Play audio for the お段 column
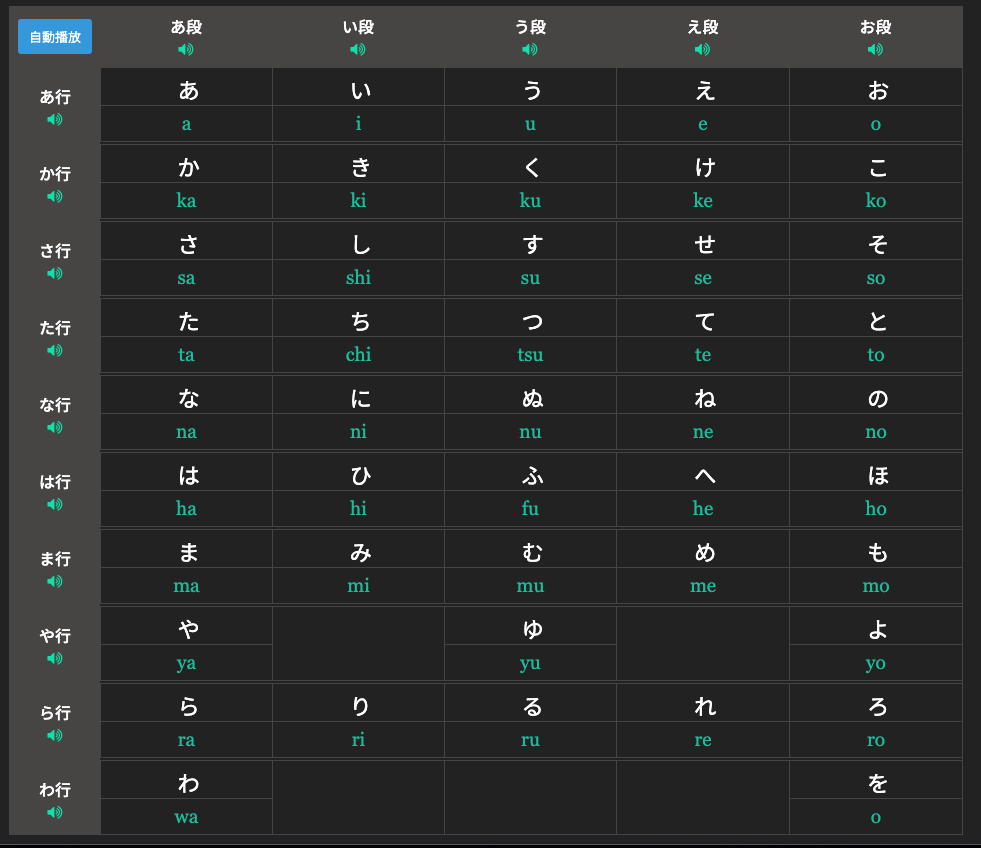The height and width of the screenshot is (848, 981). [875, 49]
